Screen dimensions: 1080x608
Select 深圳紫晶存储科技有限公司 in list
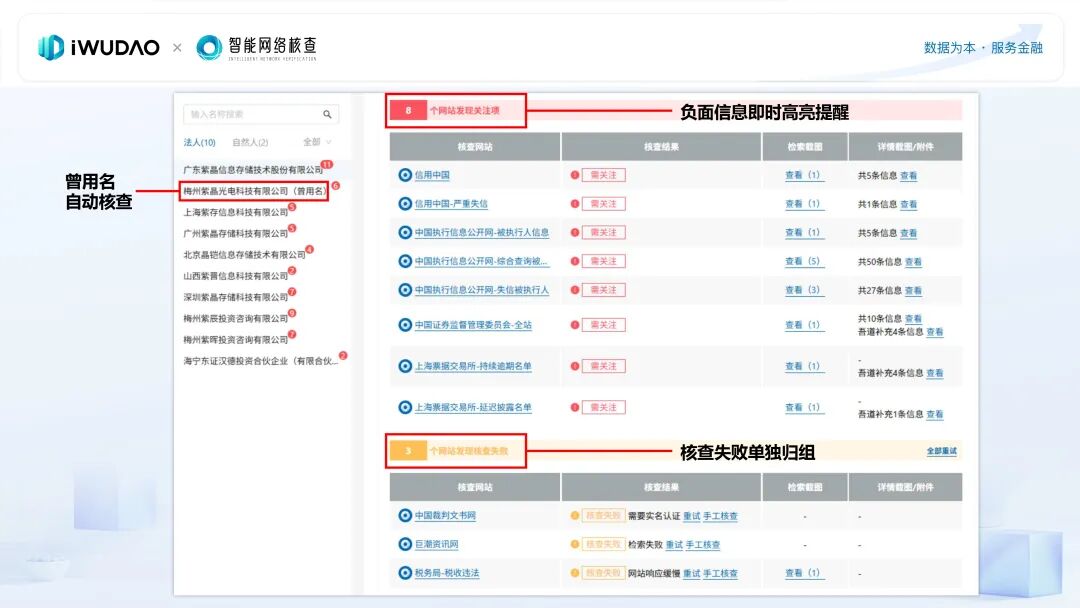(236, 297)
